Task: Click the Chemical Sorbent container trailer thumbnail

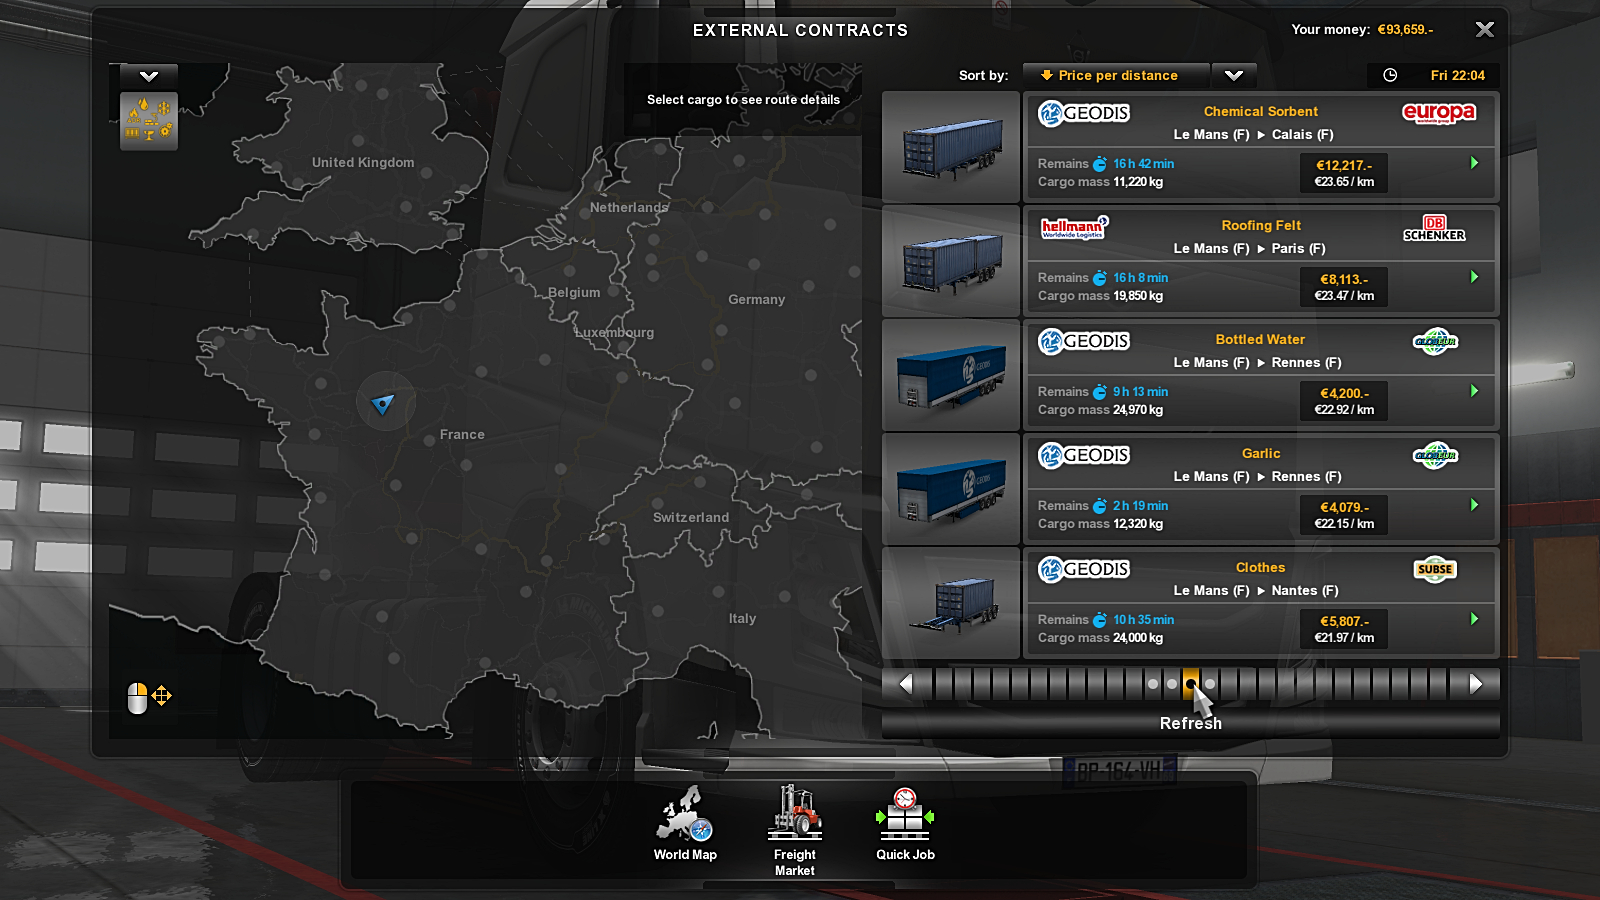Action: [x=950, y=147]
